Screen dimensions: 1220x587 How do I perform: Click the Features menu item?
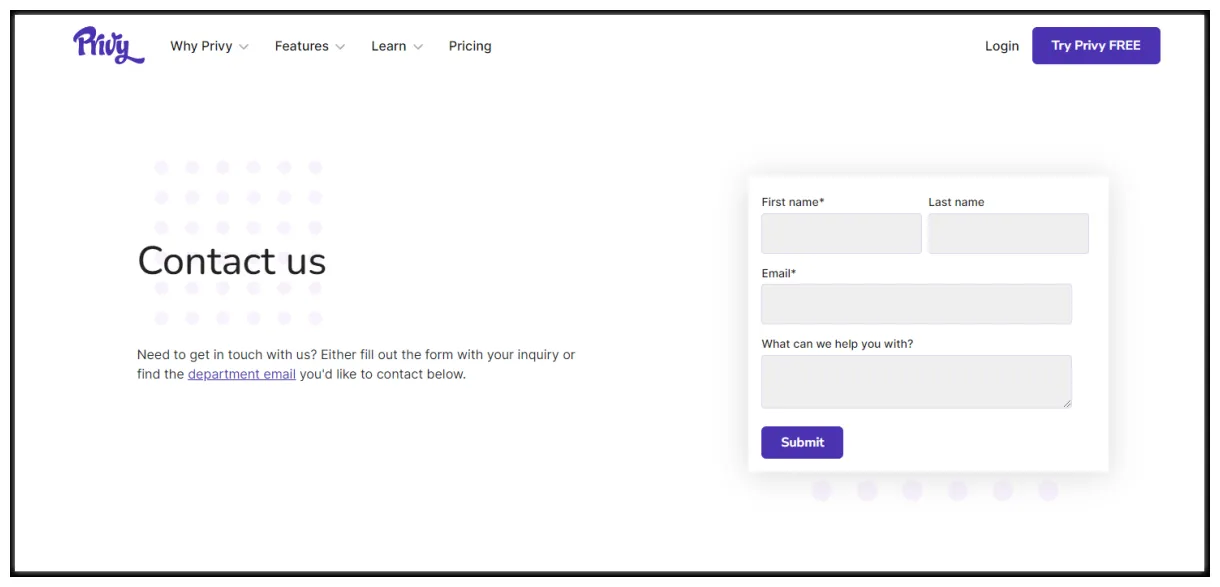(x=301, y=45)
